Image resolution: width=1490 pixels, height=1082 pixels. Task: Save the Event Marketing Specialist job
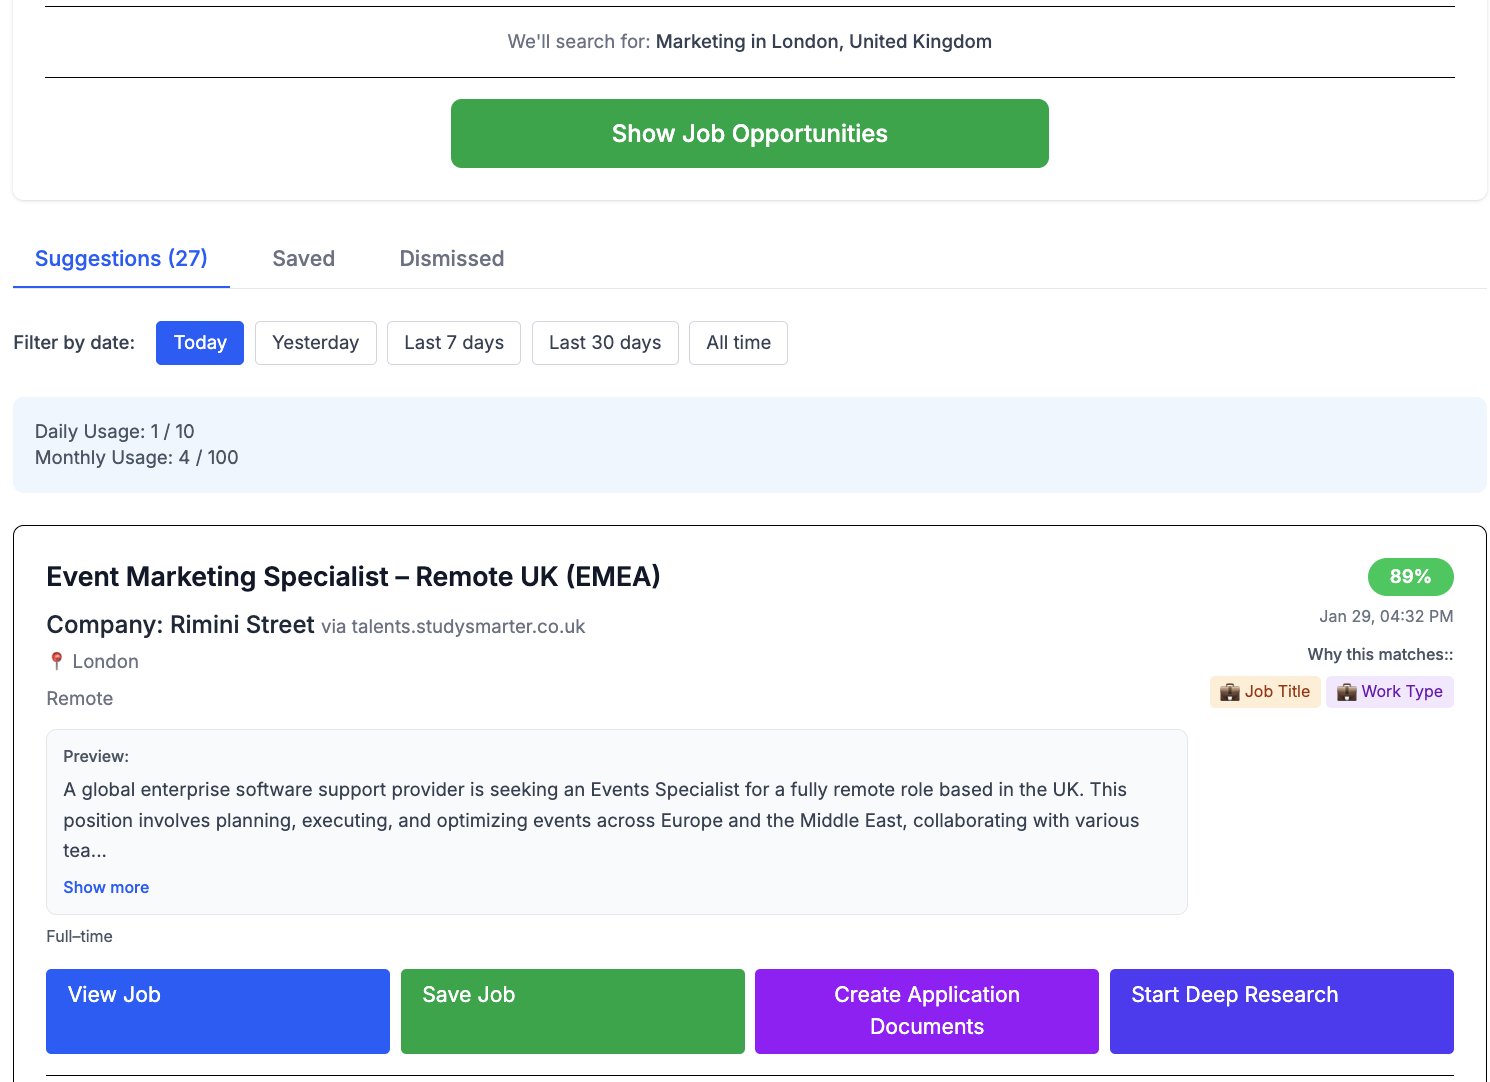click(572, 1011)
